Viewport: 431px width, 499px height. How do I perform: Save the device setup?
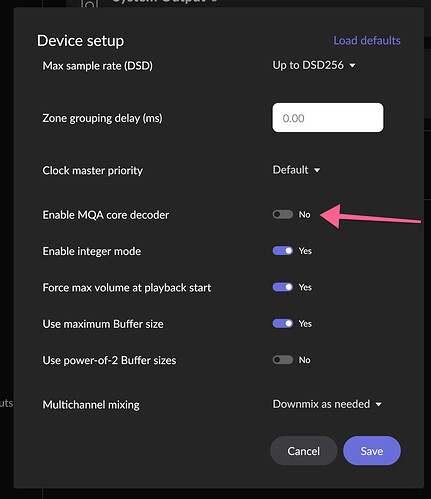[x=372, y=451]
